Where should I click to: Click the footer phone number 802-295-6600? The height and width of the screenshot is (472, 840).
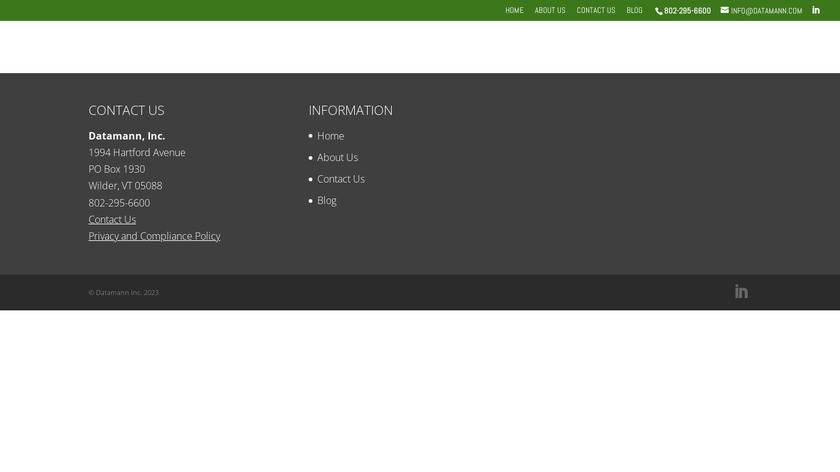[119, 203]
